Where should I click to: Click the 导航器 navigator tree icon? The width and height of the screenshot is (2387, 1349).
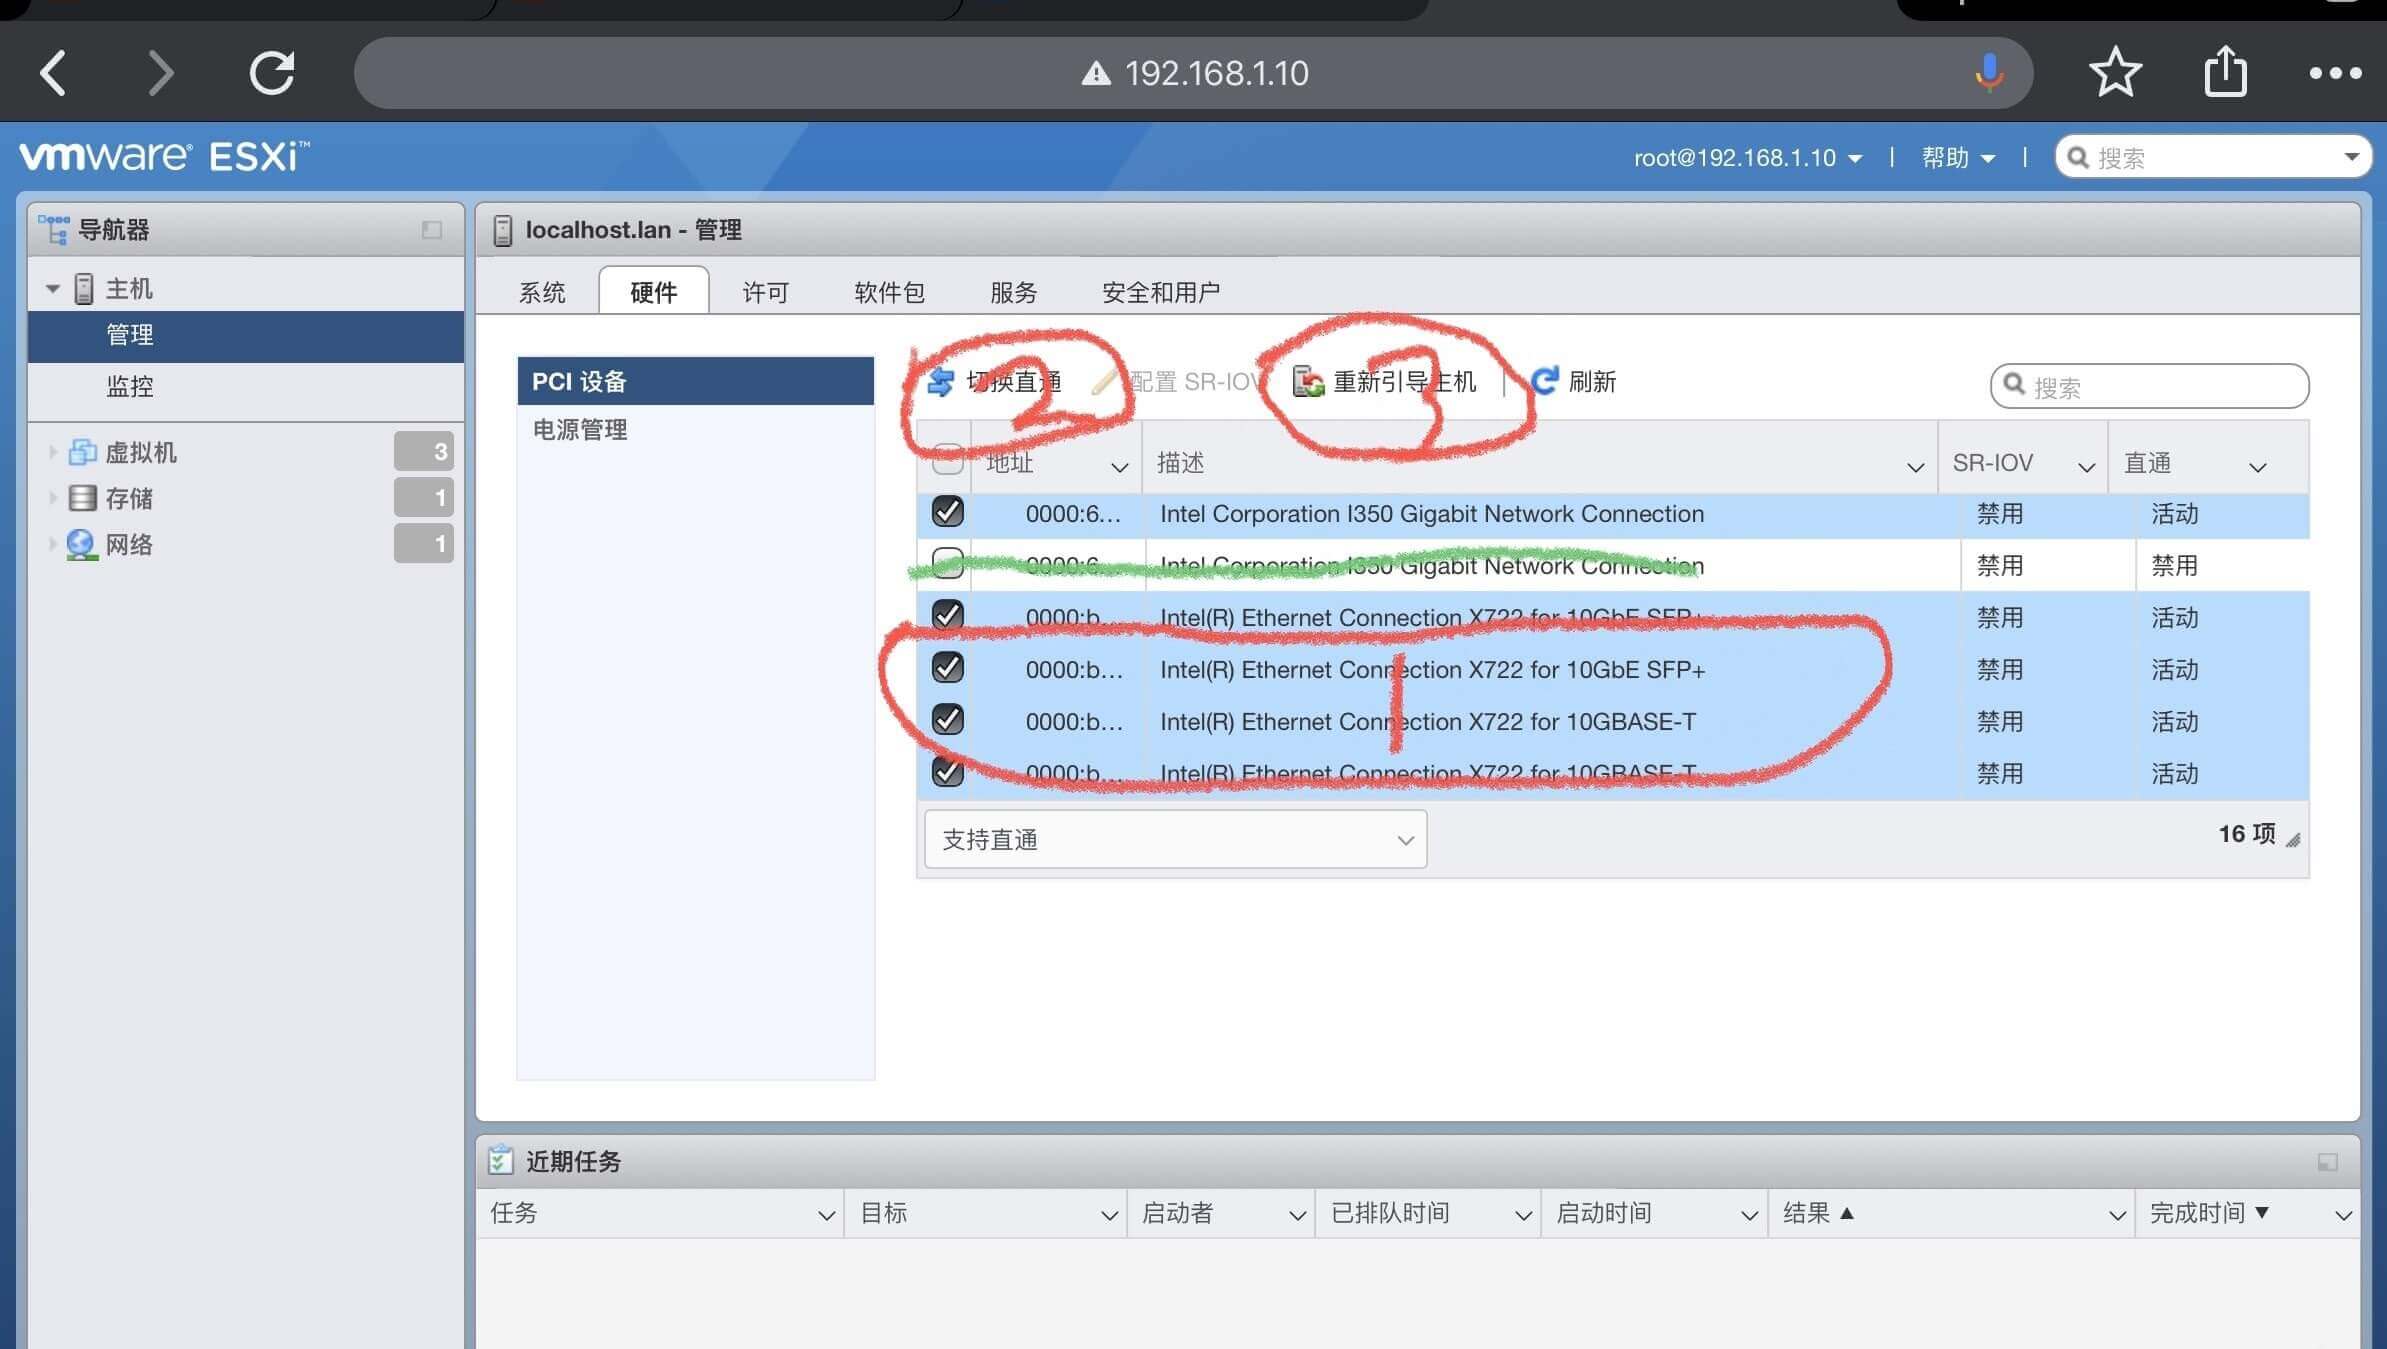(54, 229)
